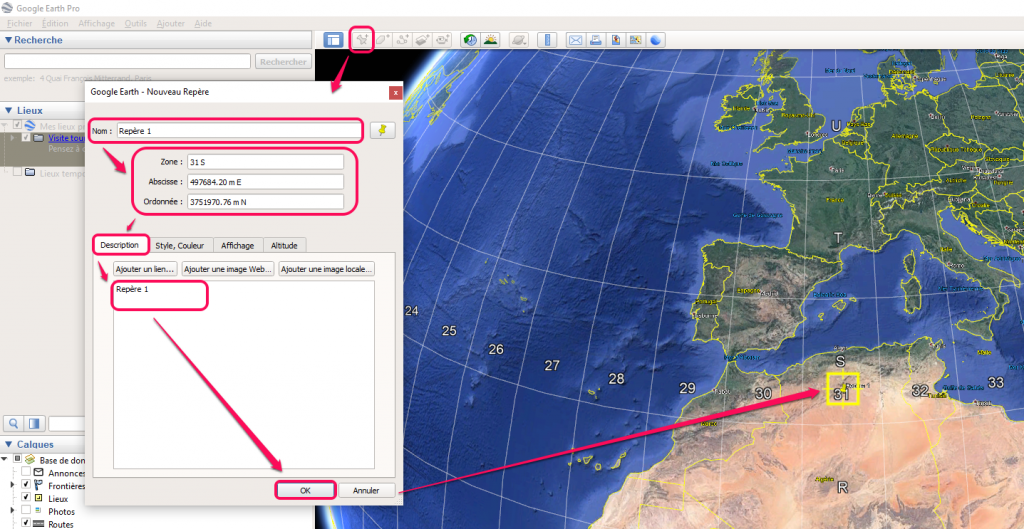Click the Routes road layer icon

[x=39, y=524]
